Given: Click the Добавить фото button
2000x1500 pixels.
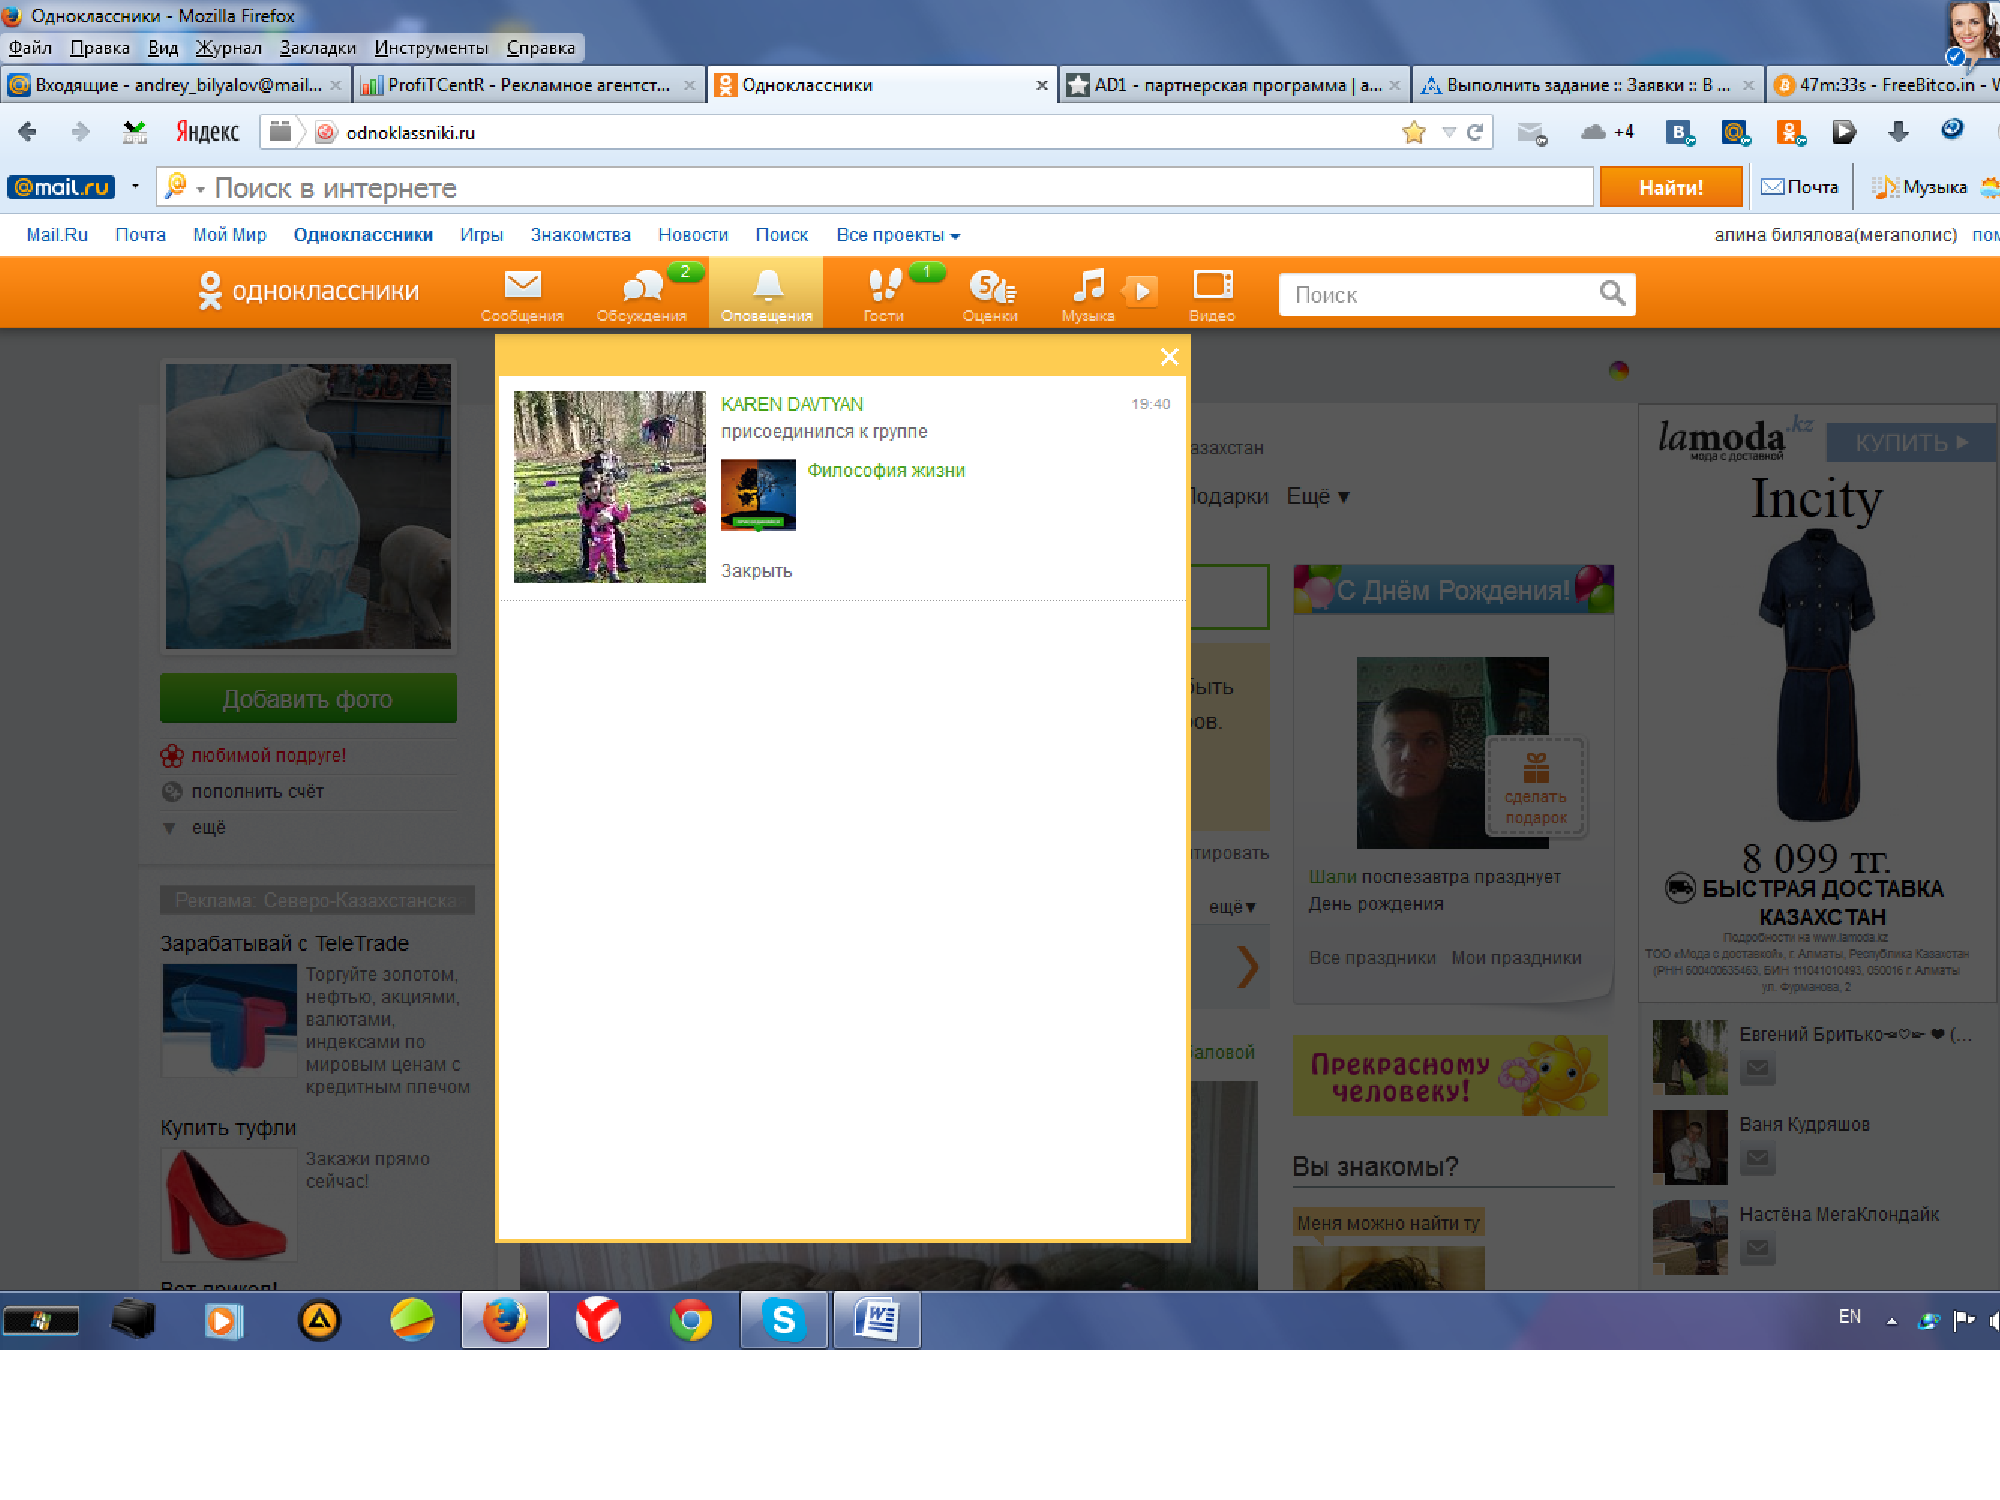Looking at the screenshot, I should click(308, 698).
